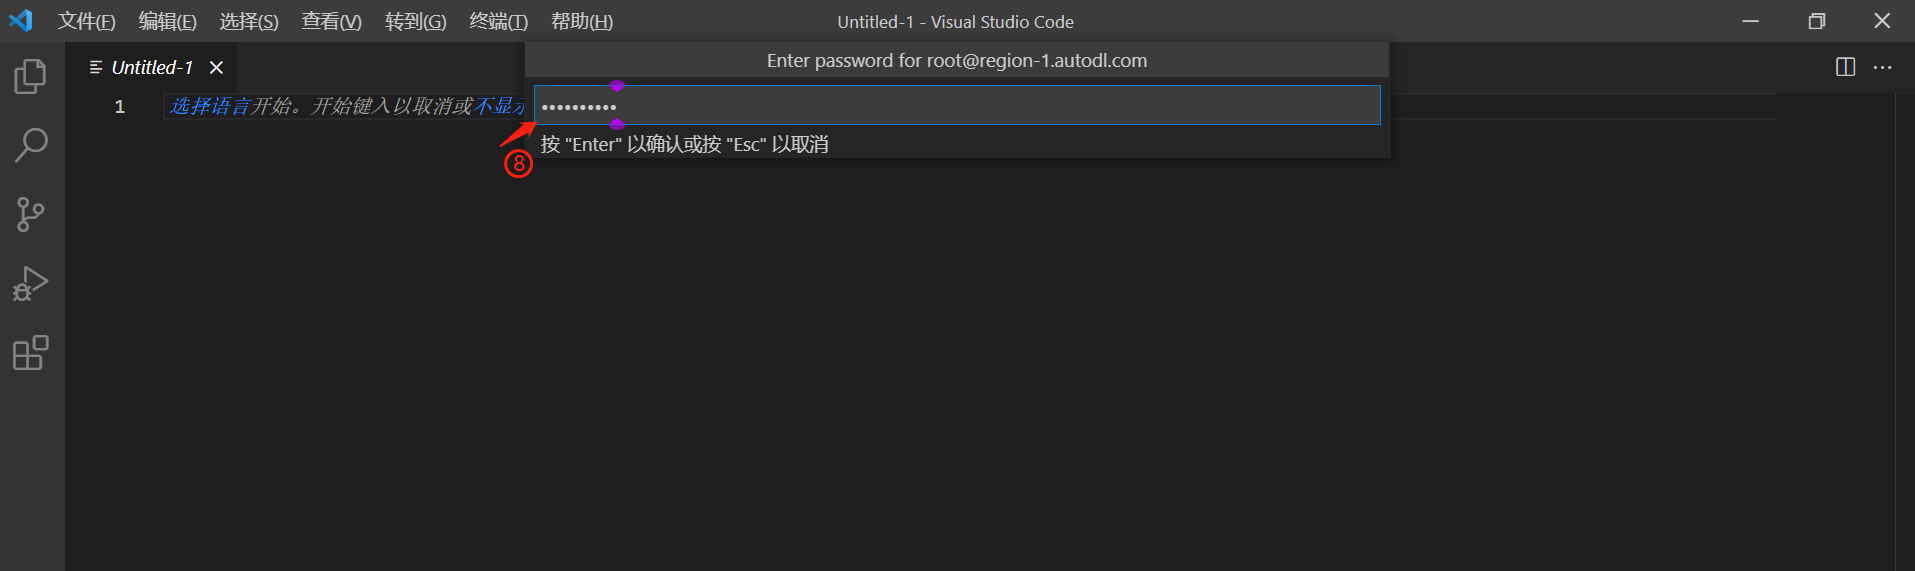Image resolution: width=1915 pixels, height=571 pixels.
Task: Open the 查看(V) menu
Action: coord(332,21)
